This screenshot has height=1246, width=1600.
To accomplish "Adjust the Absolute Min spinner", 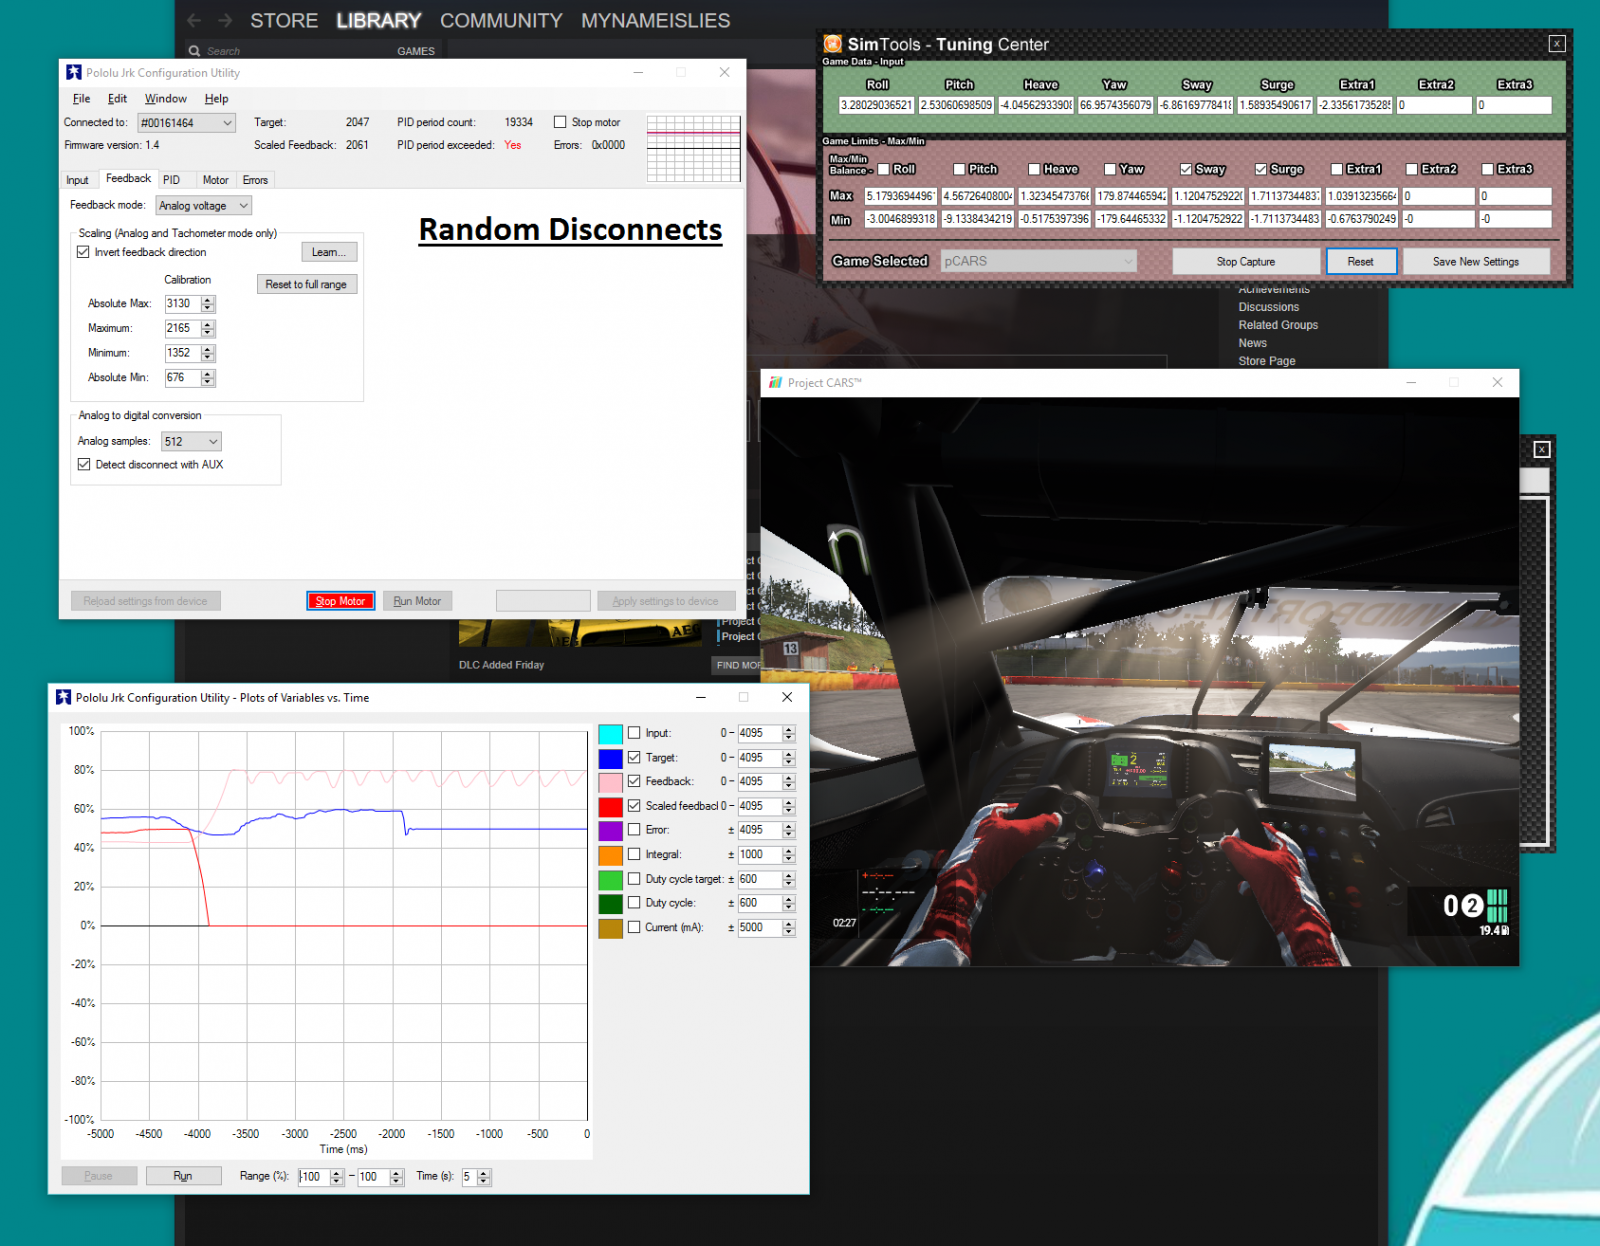I will click(208, 378).
